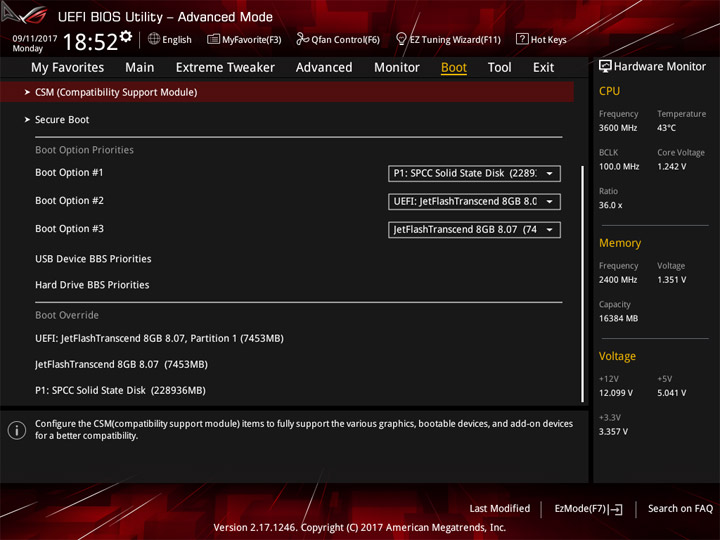Click the Qfan Control fan icon

302,39
